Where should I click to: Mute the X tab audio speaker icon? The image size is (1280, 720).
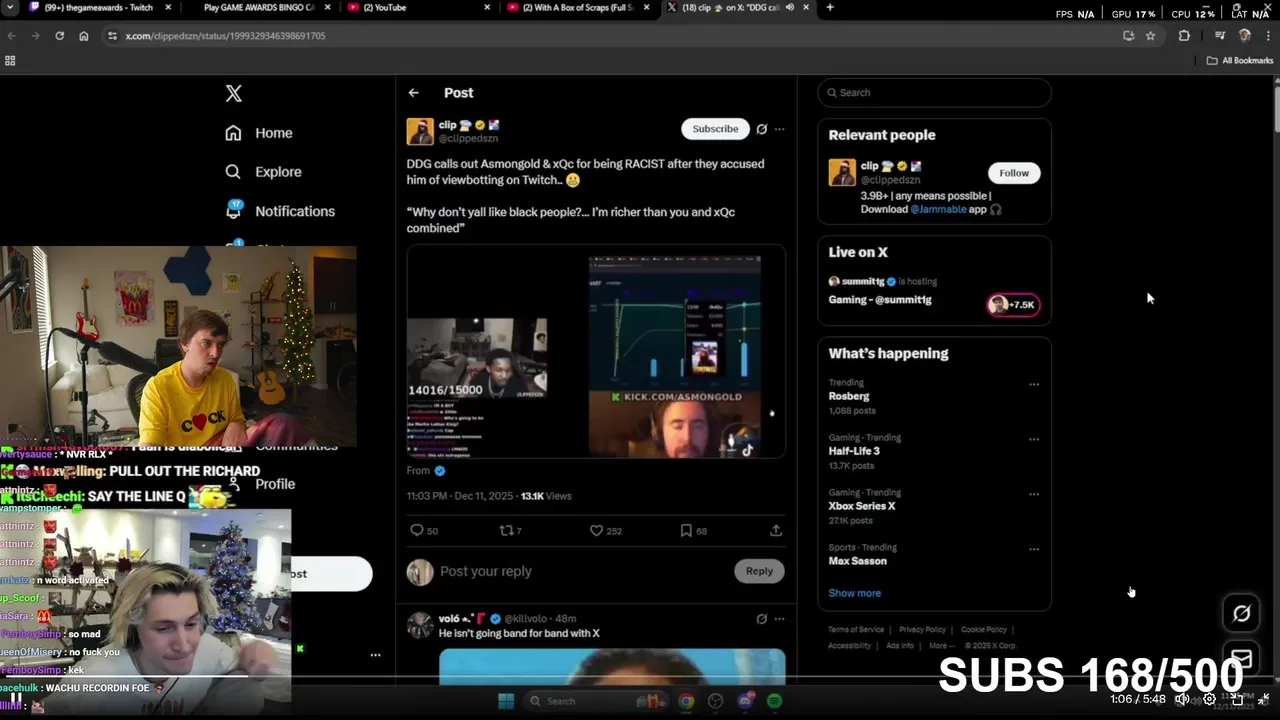pyautogui.click(x=790, y=7)
